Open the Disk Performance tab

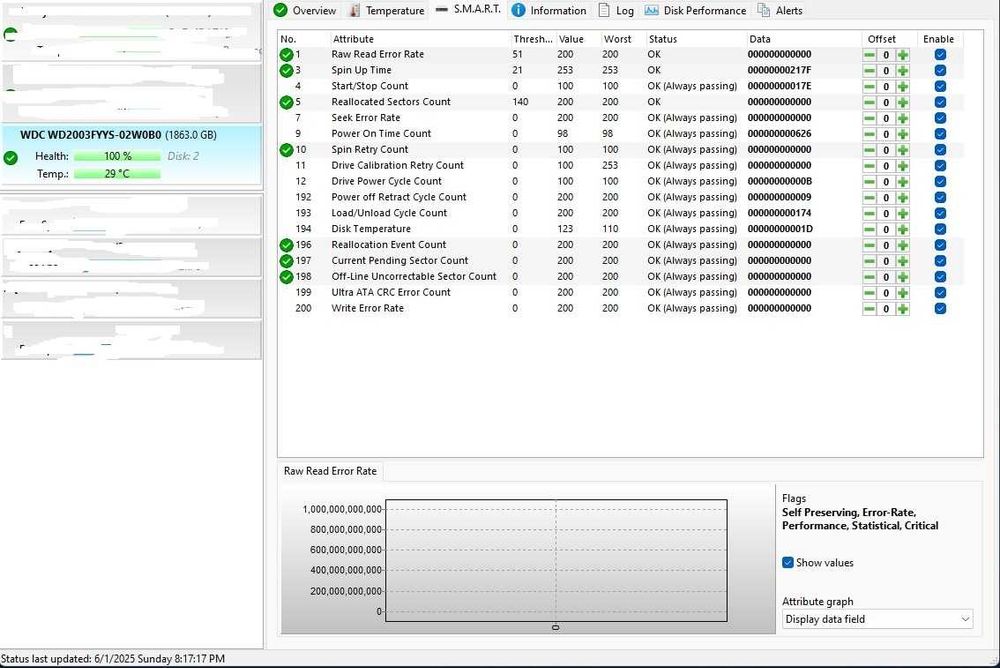[x=695, y=10]
